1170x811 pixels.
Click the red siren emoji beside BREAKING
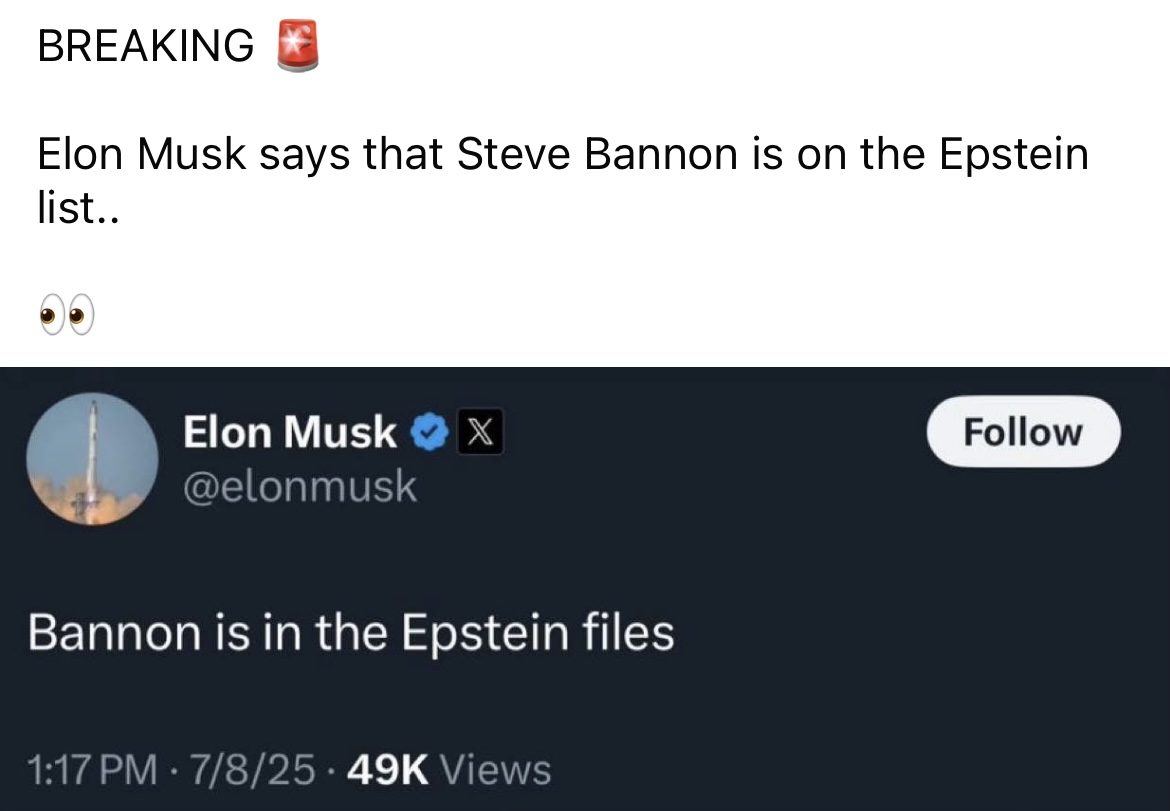(298, 46)
